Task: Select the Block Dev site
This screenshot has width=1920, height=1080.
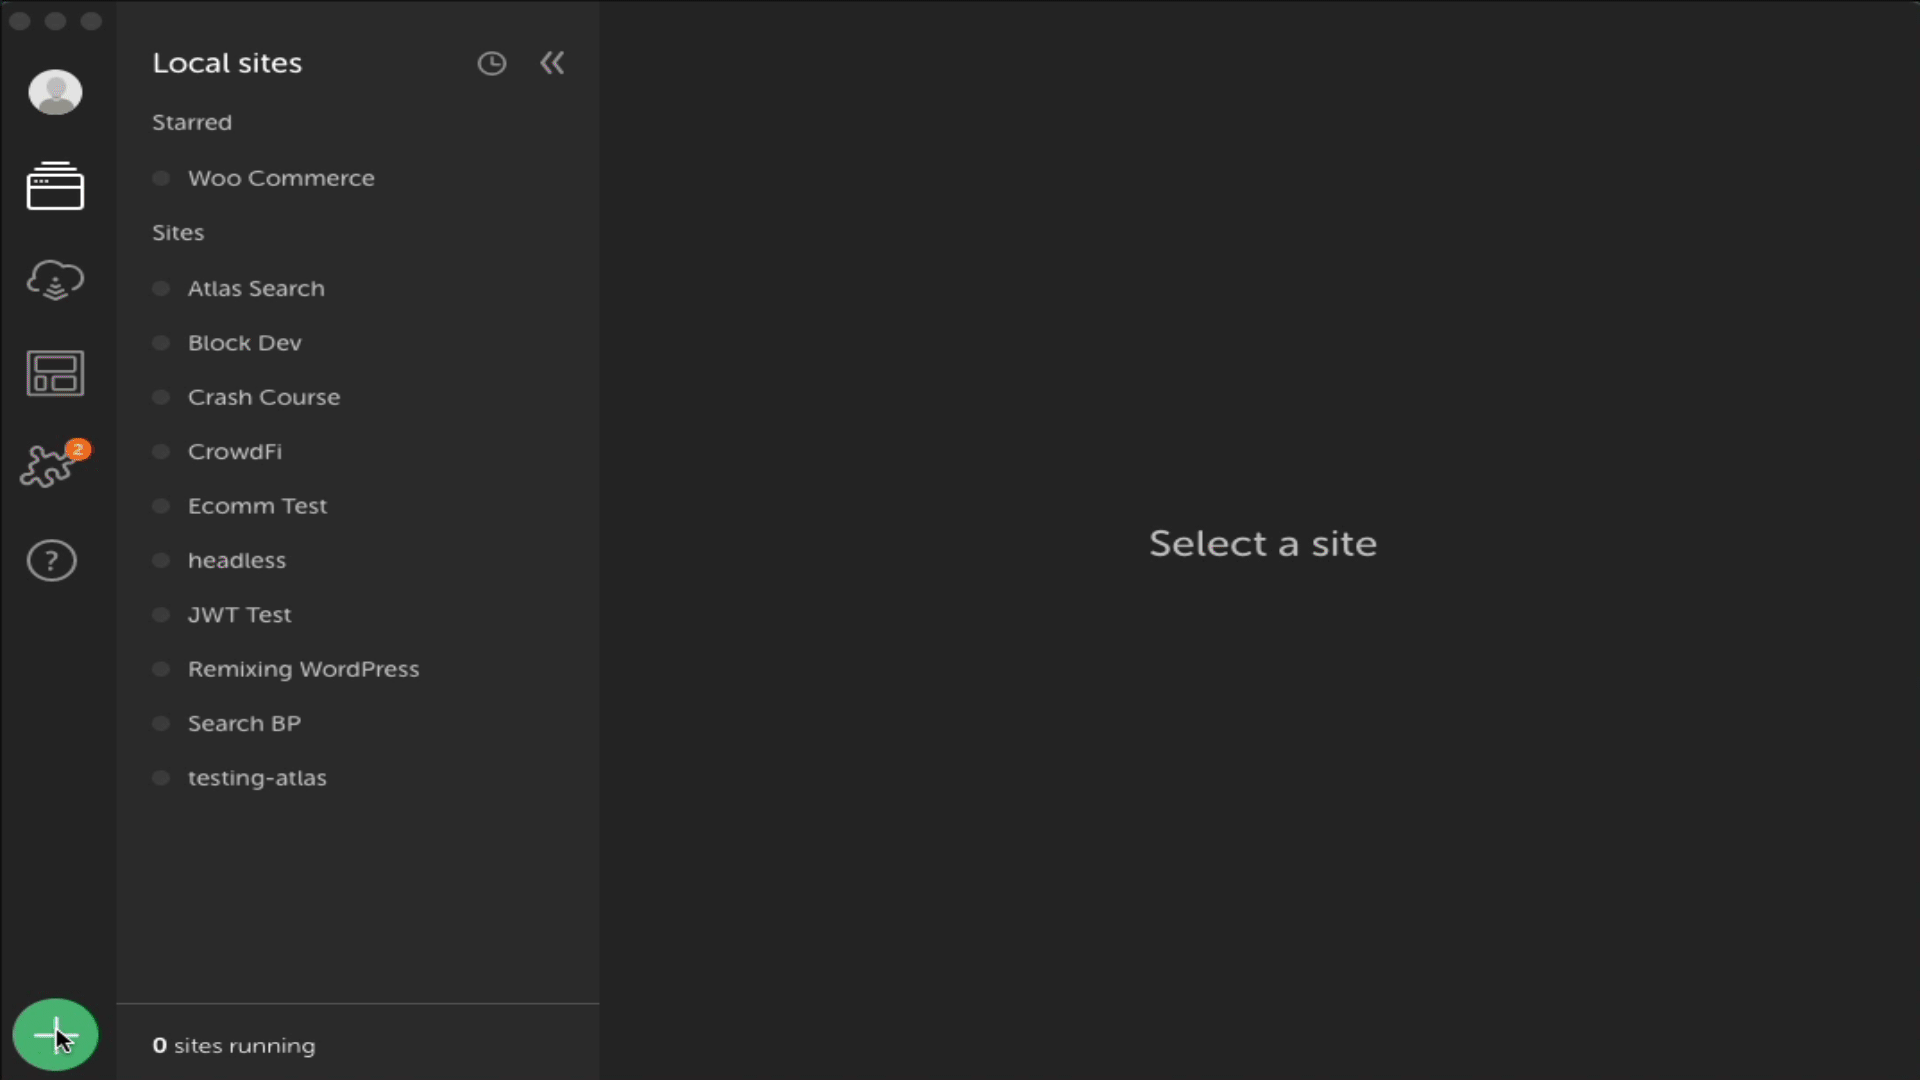Action: (x=244, y=342)
